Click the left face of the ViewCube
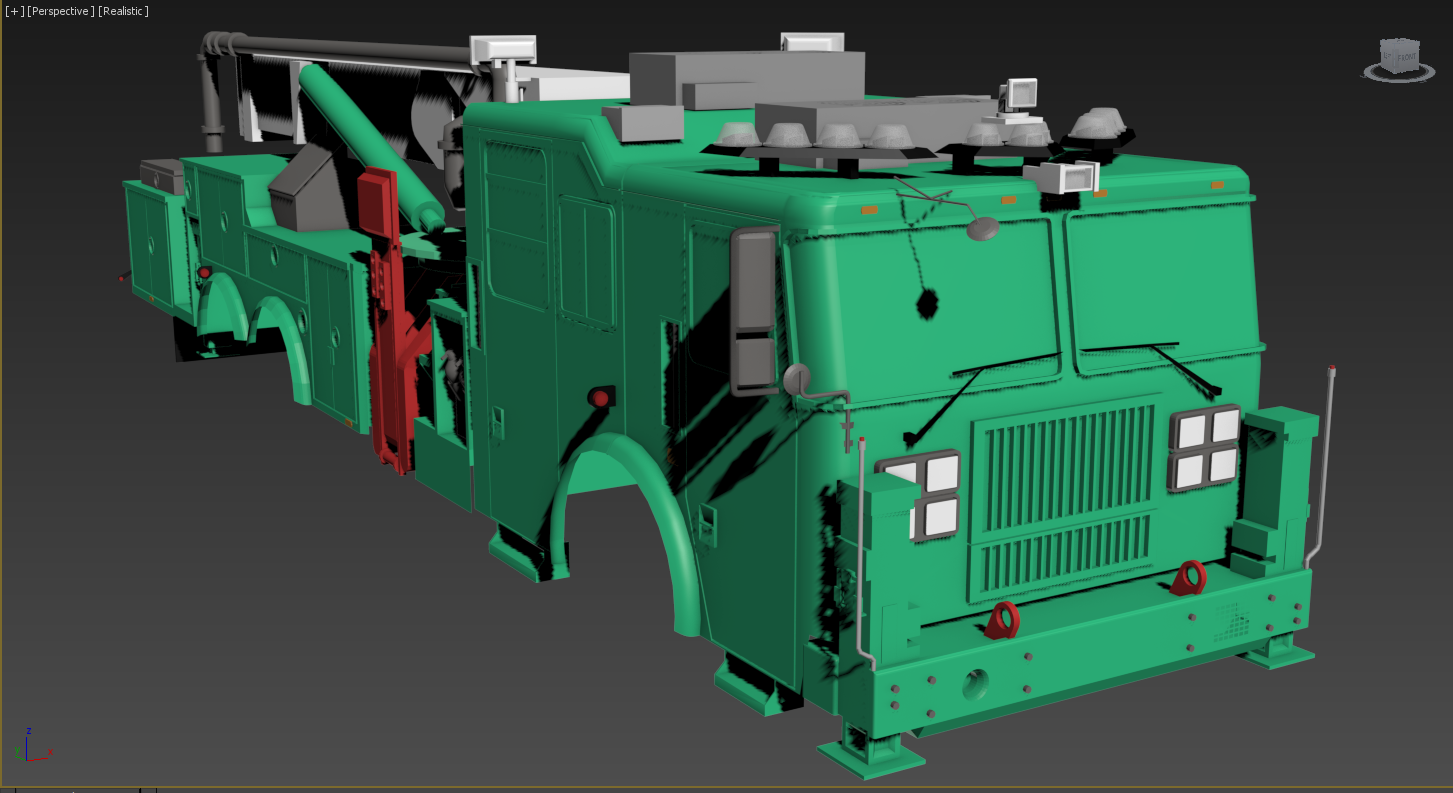This screenshot has width=1453, height=793. tap(1387, 56)
